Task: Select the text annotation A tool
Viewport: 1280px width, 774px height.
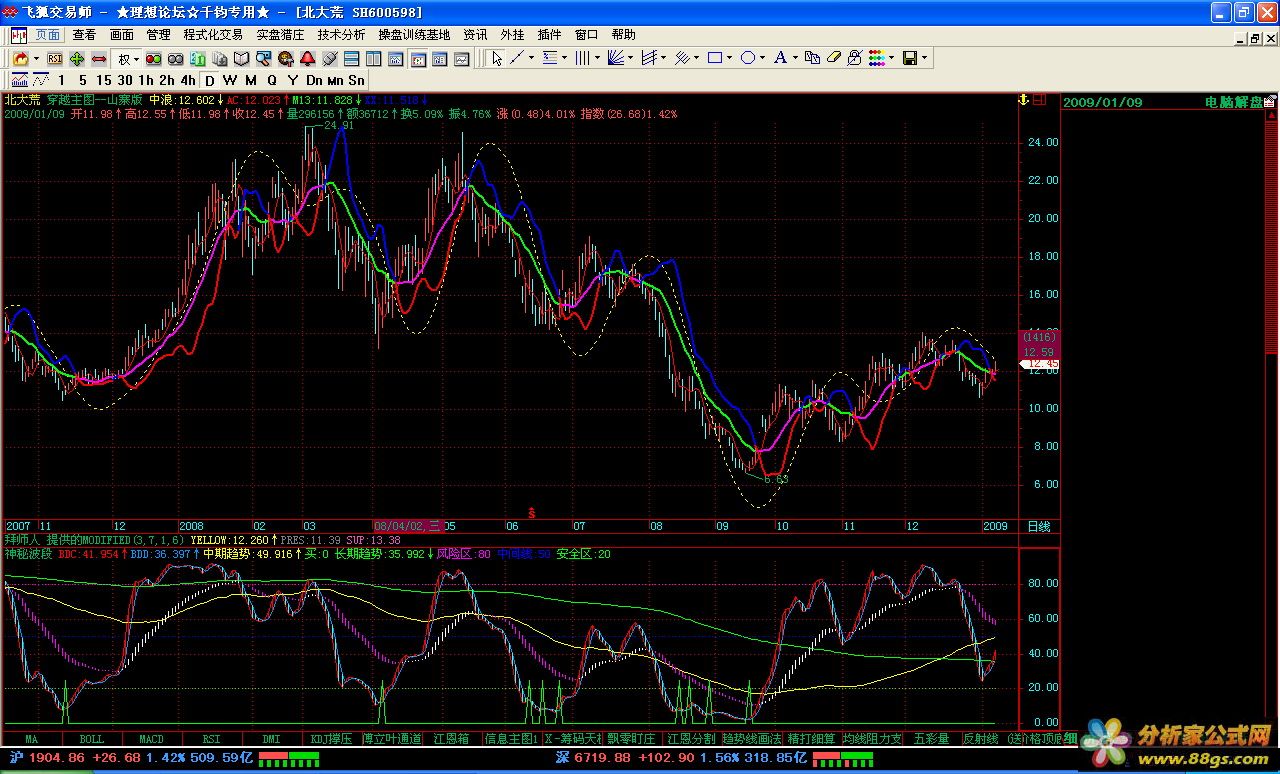Action: click(781, 58)
